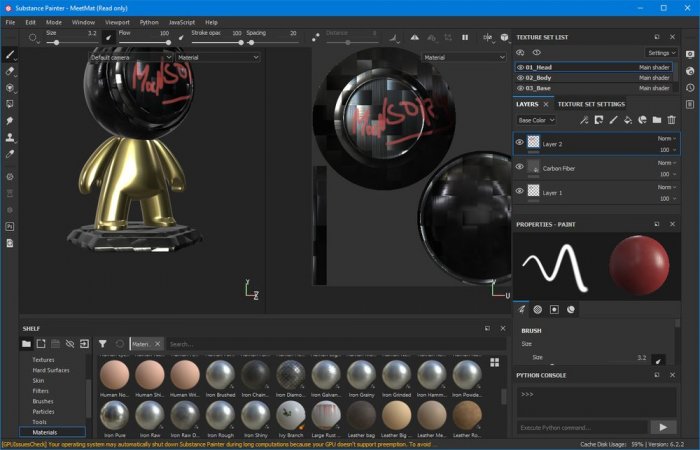Switch to the Texture Set Settings tab

(591, 103)
